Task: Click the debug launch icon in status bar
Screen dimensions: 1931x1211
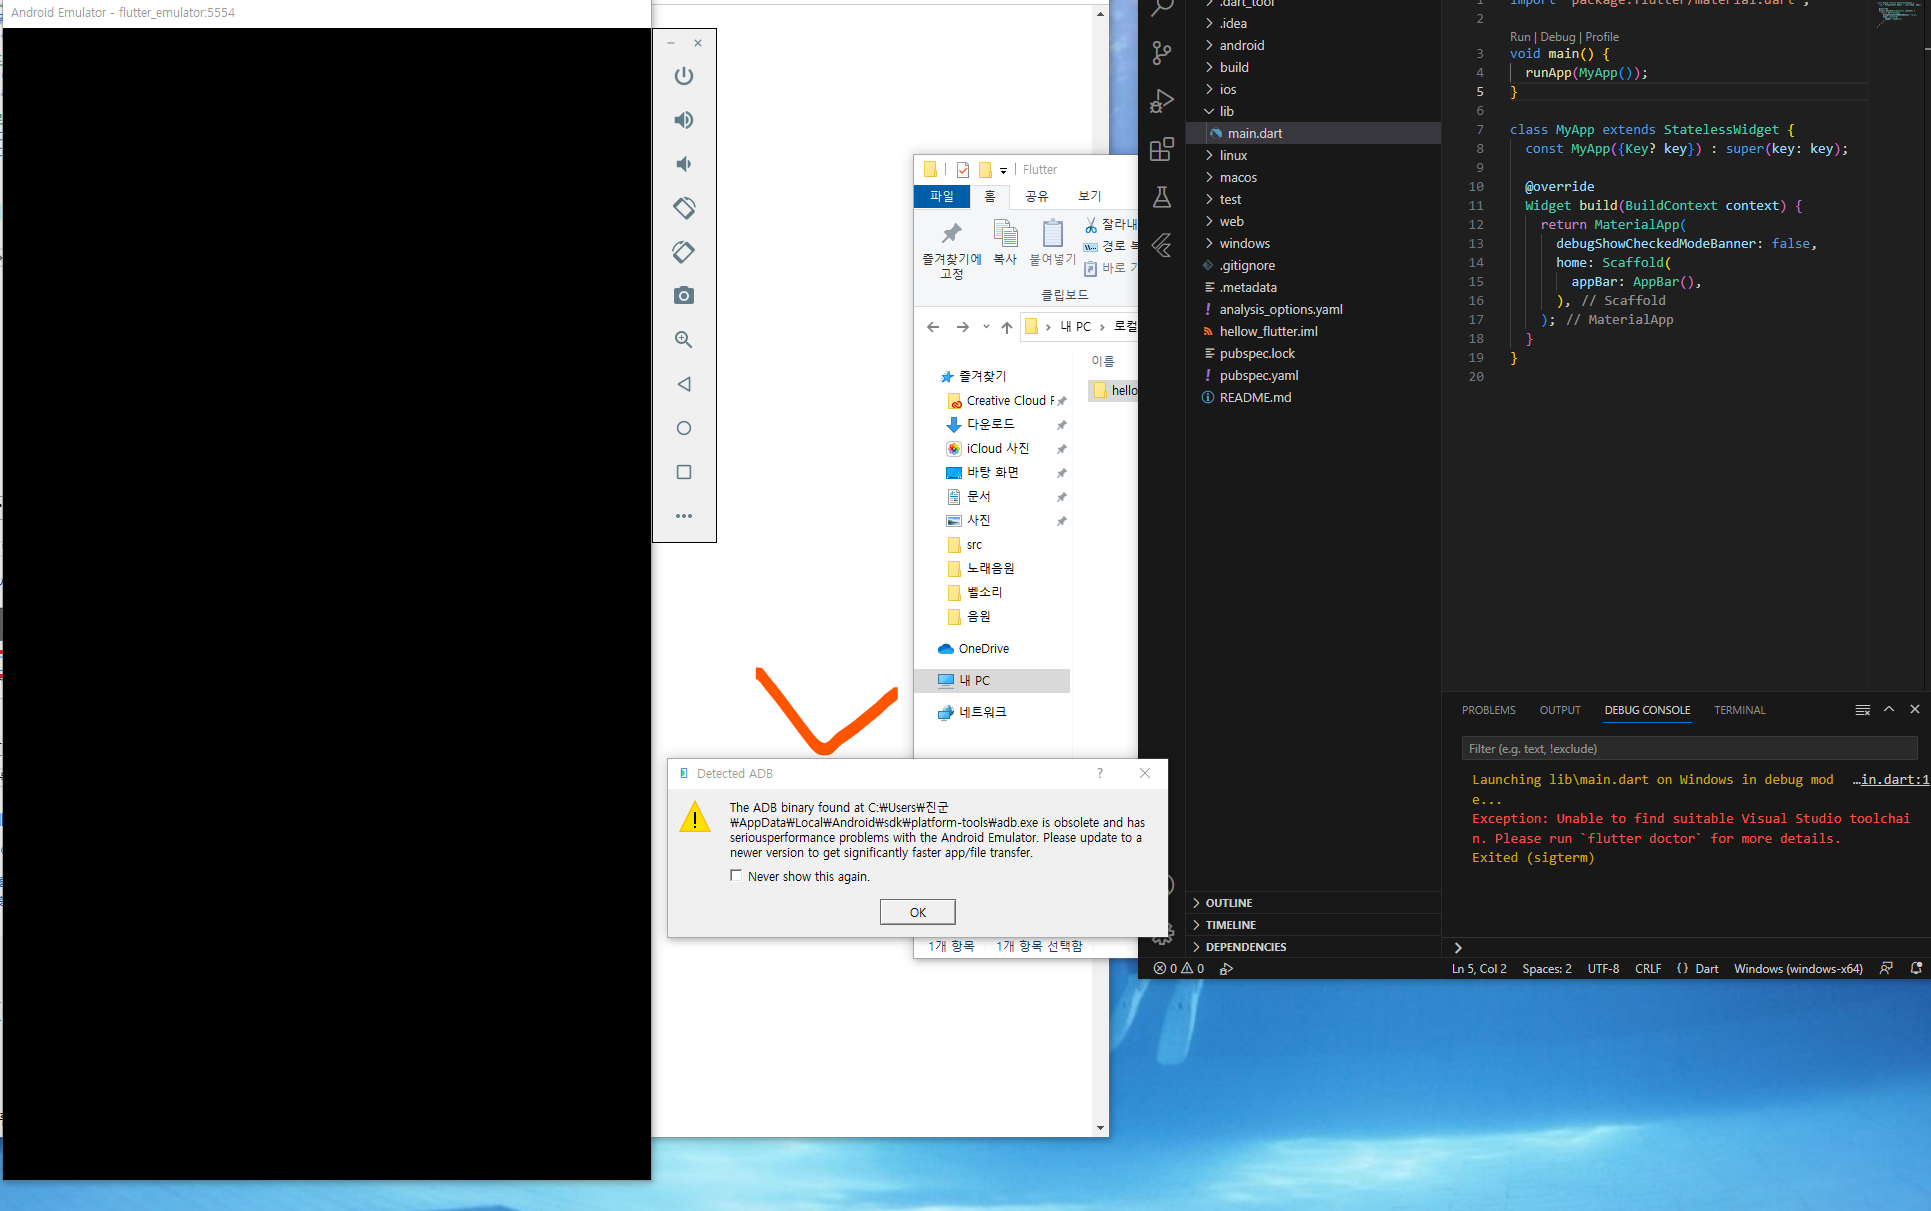Action: point(1226,969)
